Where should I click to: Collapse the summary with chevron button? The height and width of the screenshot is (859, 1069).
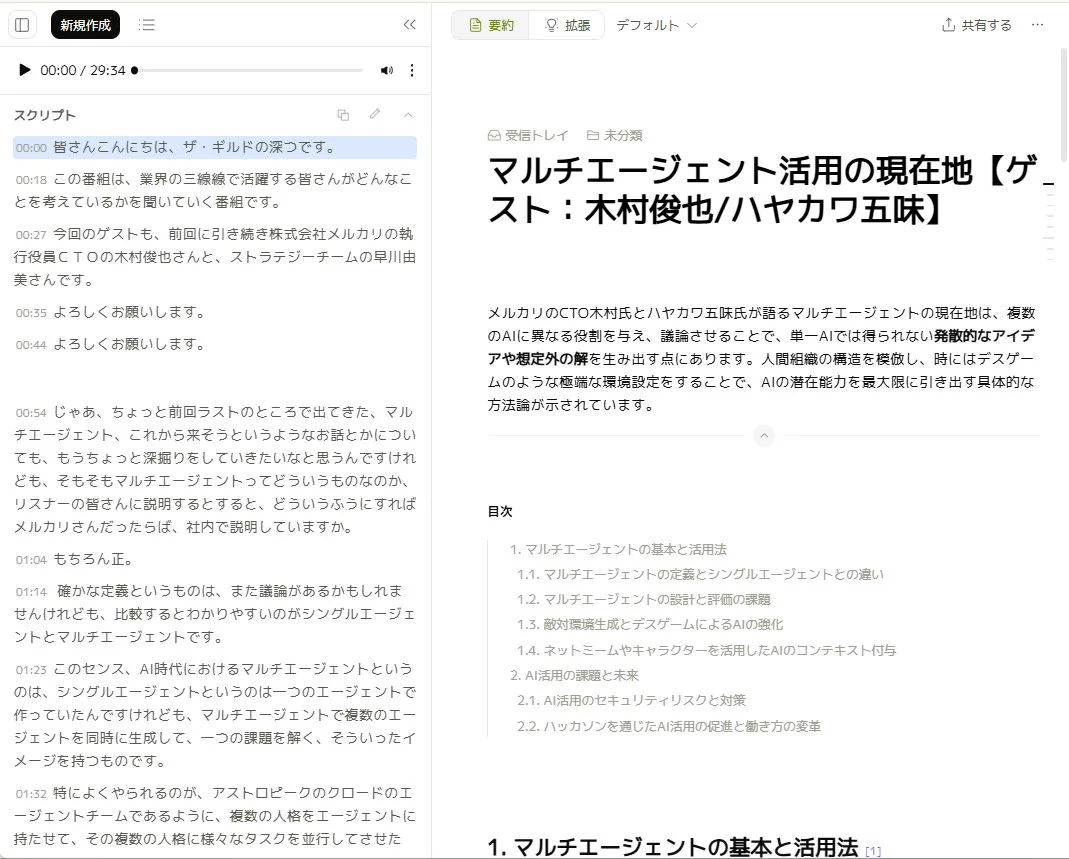(764, 436)
